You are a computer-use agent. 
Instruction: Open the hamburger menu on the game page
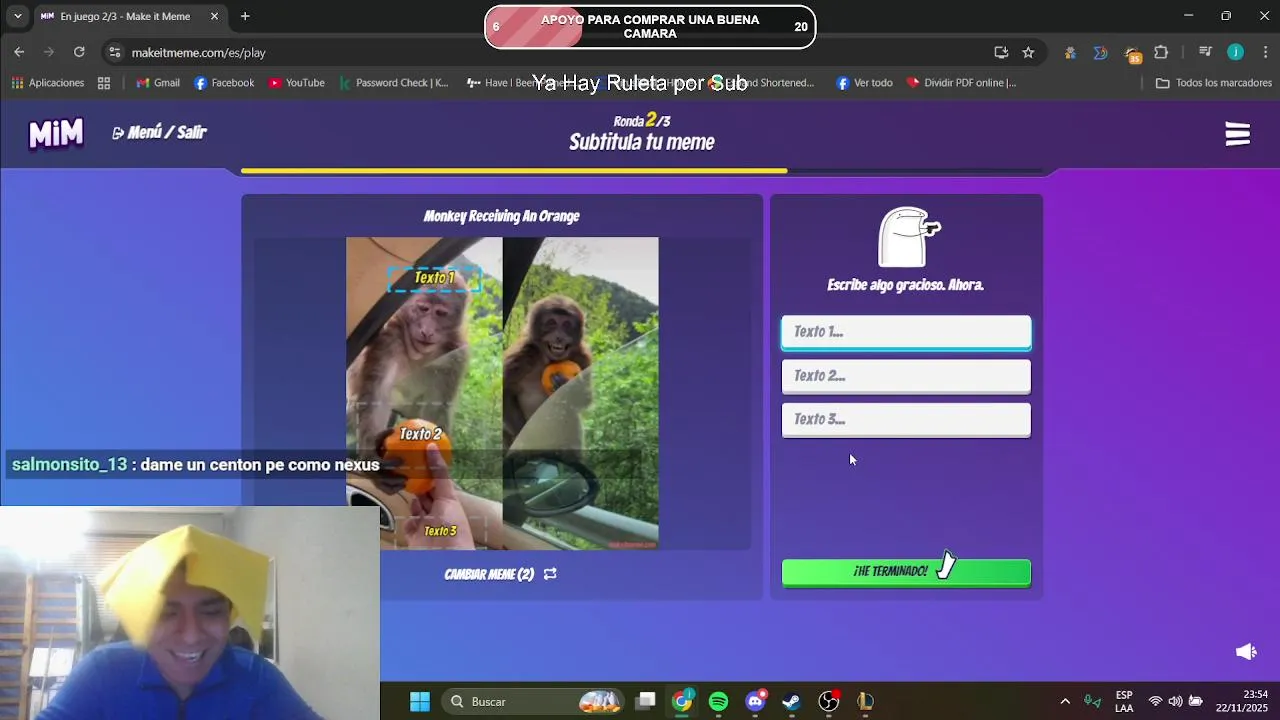tap(1238, 134)
